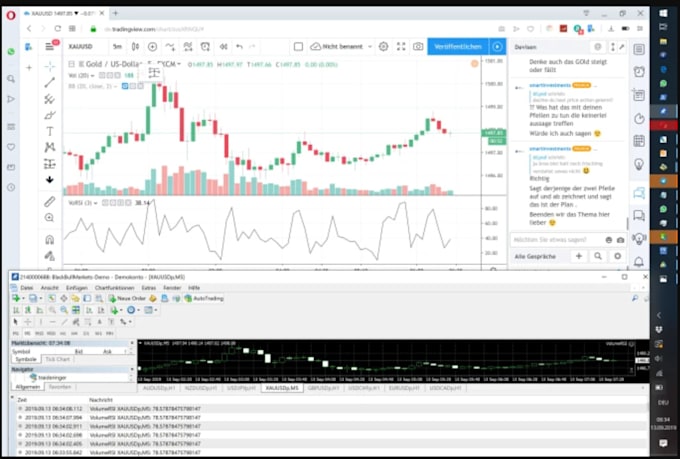Undo last action in TradingView toolbar

tap(239, 46)
